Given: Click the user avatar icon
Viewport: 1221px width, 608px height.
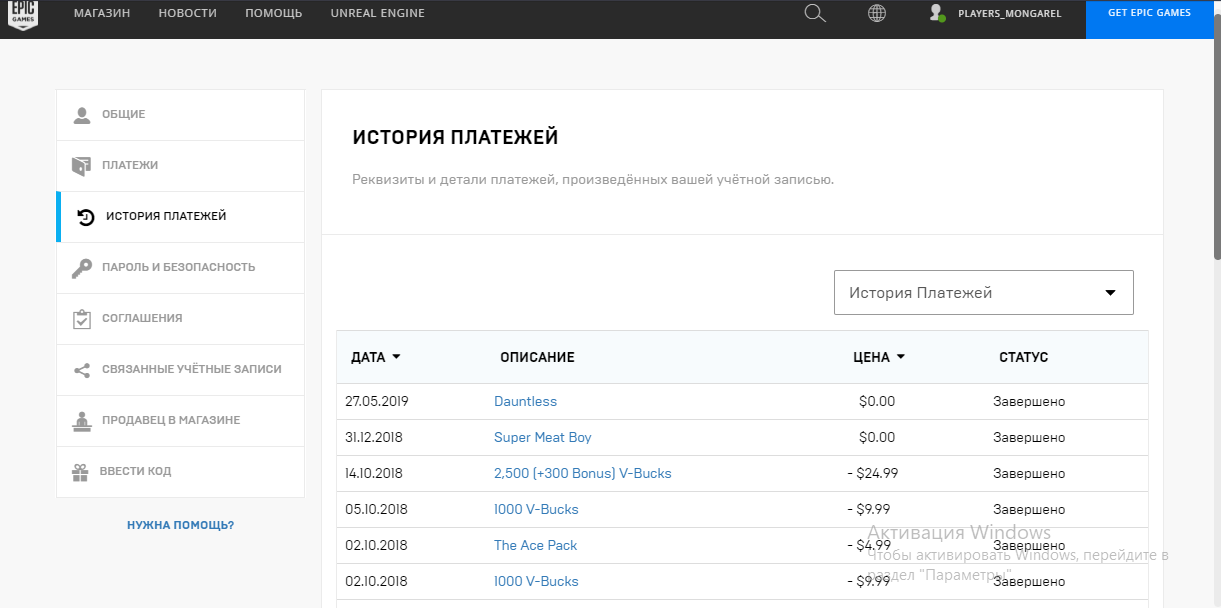Looking at the screenshot, I should [936, 13].
